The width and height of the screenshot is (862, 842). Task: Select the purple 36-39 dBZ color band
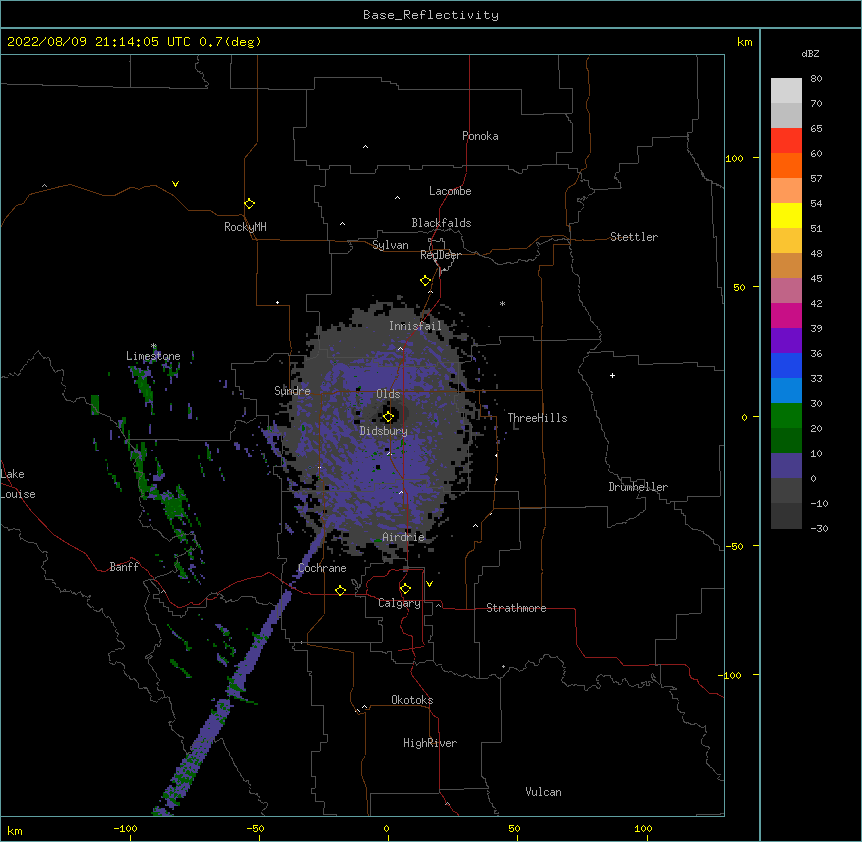coord(786,341)
